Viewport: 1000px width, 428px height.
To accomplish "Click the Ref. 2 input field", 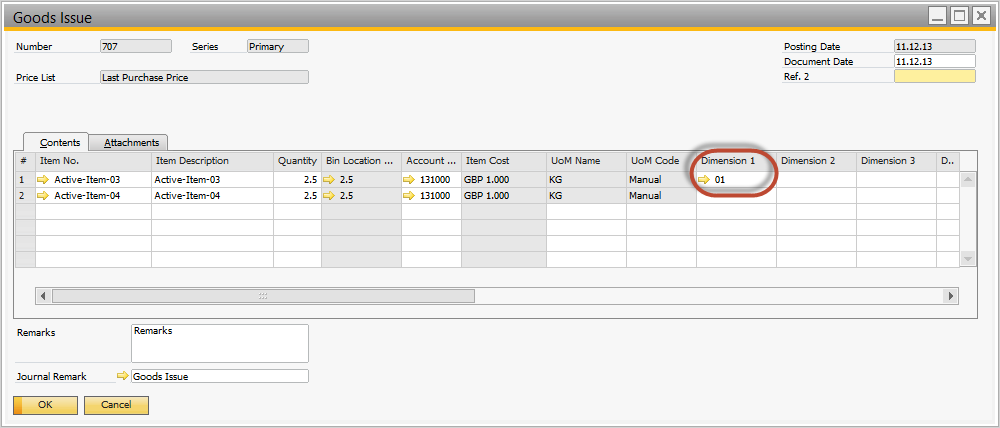I will 934,76.
